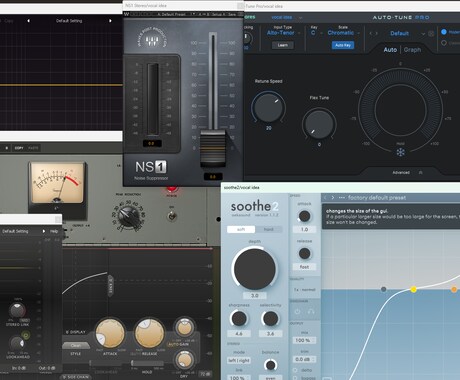
Task: Enable the bypass option in soothe2
Action: pos(295,378)
